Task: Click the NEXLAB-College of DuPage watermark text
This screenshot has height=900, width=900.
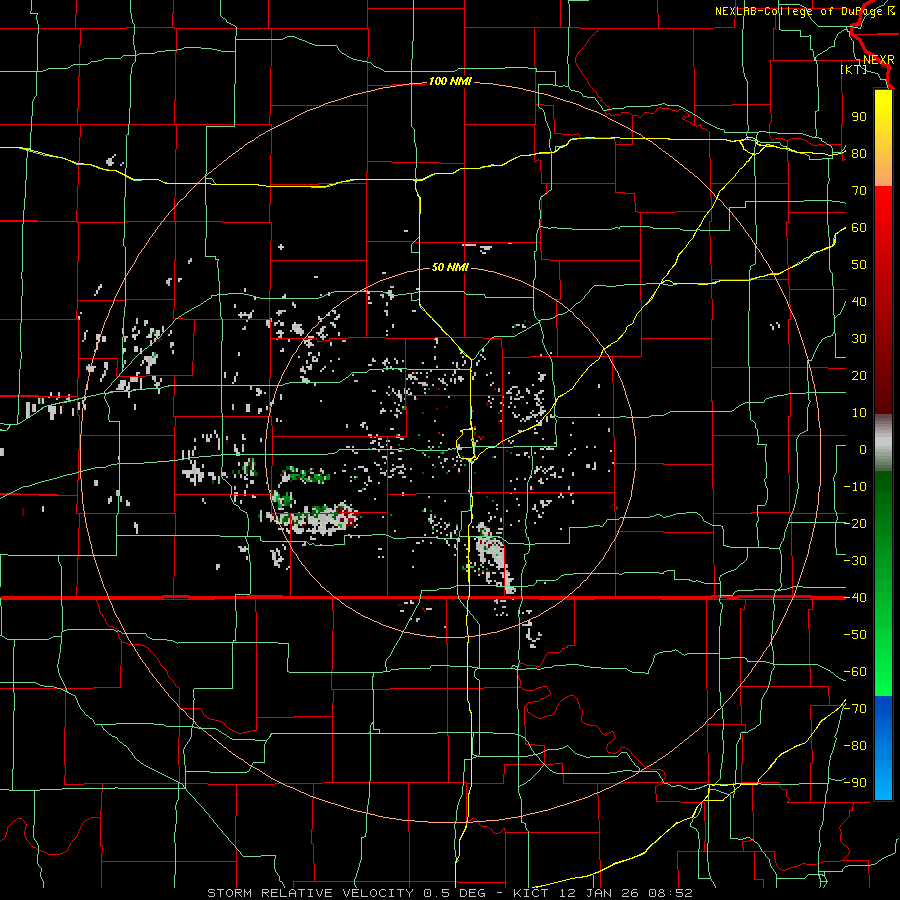Action: (801, 11)
